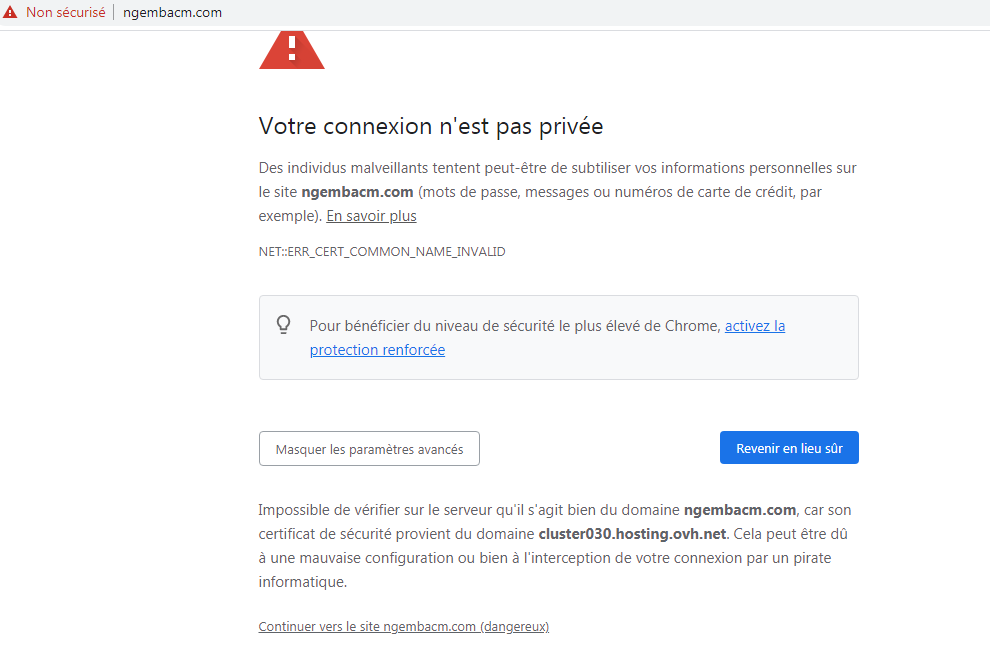Continue to ngembacm.com via the dangerous link

click(x=403, y=627)
